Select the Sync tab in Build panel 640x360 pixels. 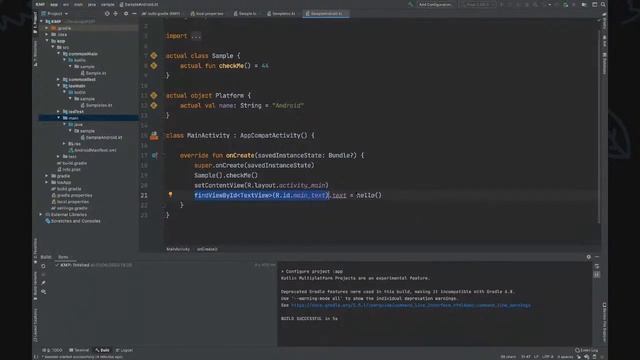point(63,257)
